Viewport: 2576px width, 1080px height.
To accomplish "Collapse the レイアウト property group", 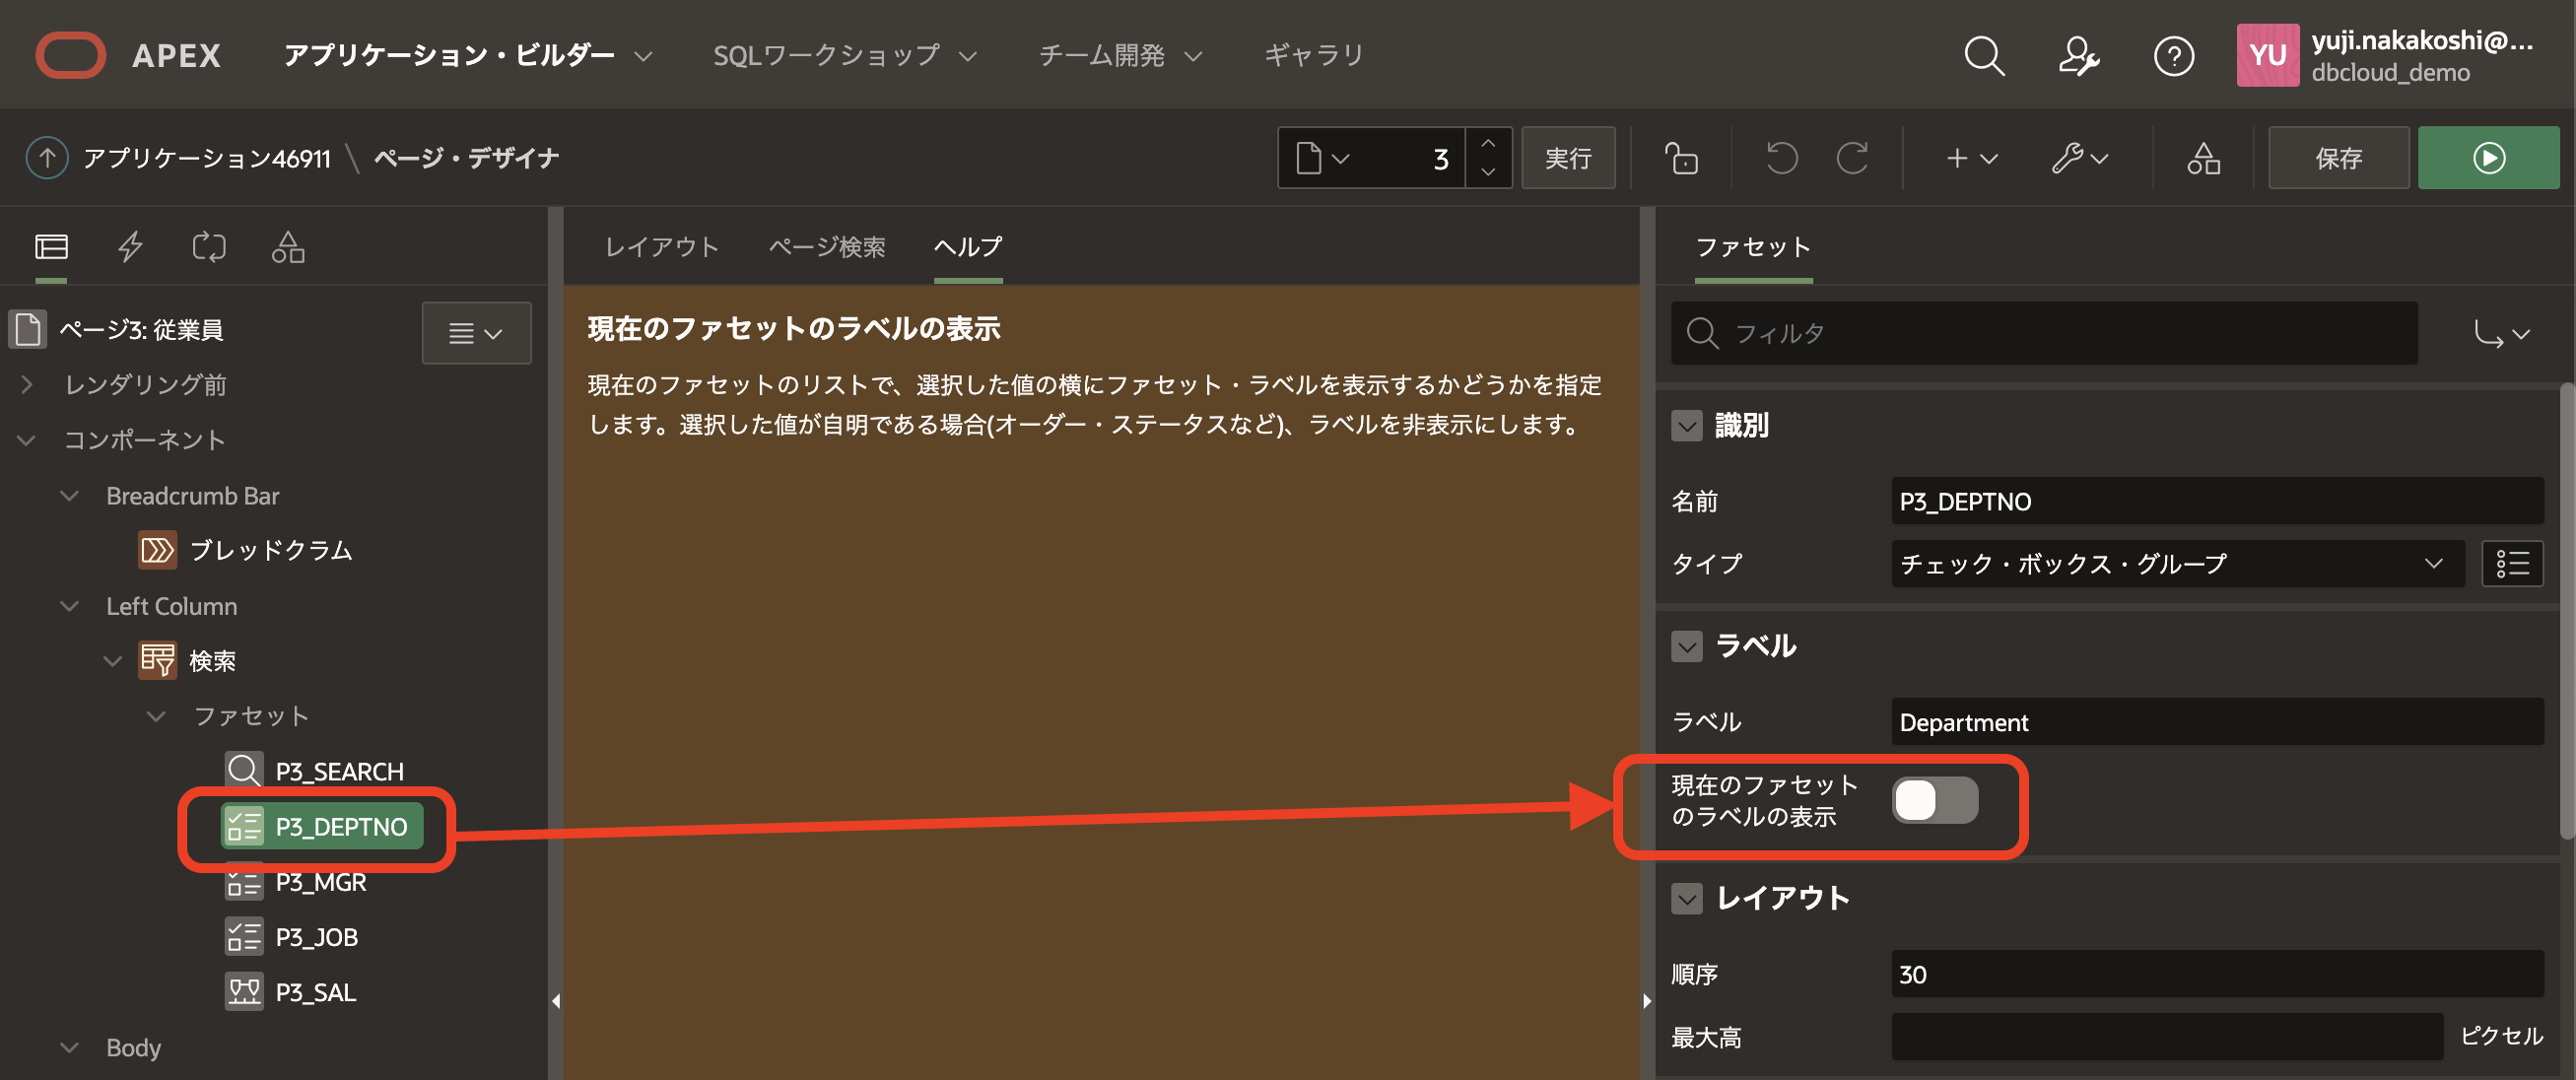I will 1686,899.
